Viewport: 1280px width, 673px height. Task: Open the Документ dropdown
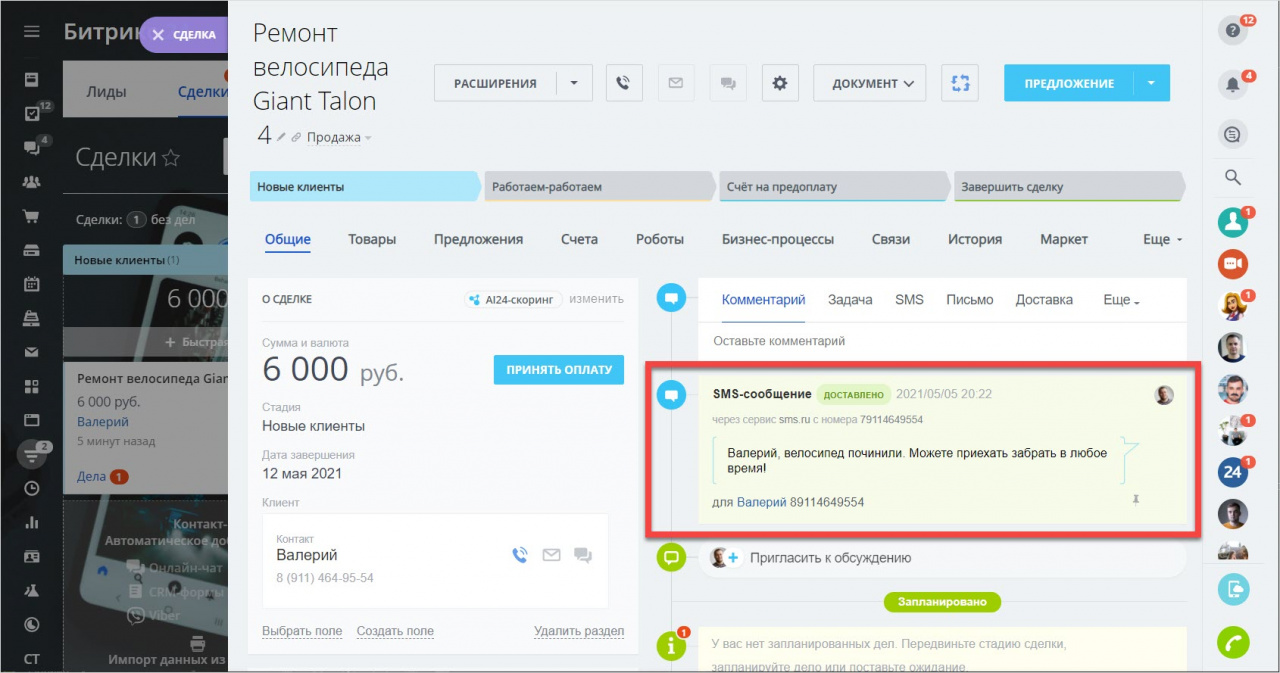[869, 83]
